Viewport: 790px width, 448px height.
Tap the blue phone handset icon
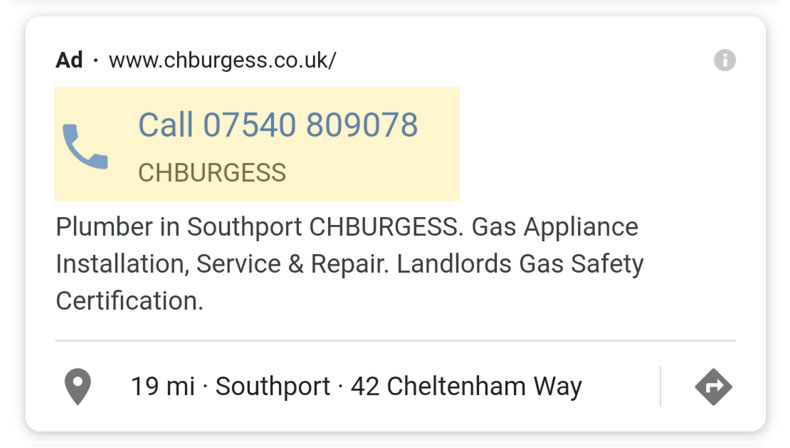tap(85, 146)
